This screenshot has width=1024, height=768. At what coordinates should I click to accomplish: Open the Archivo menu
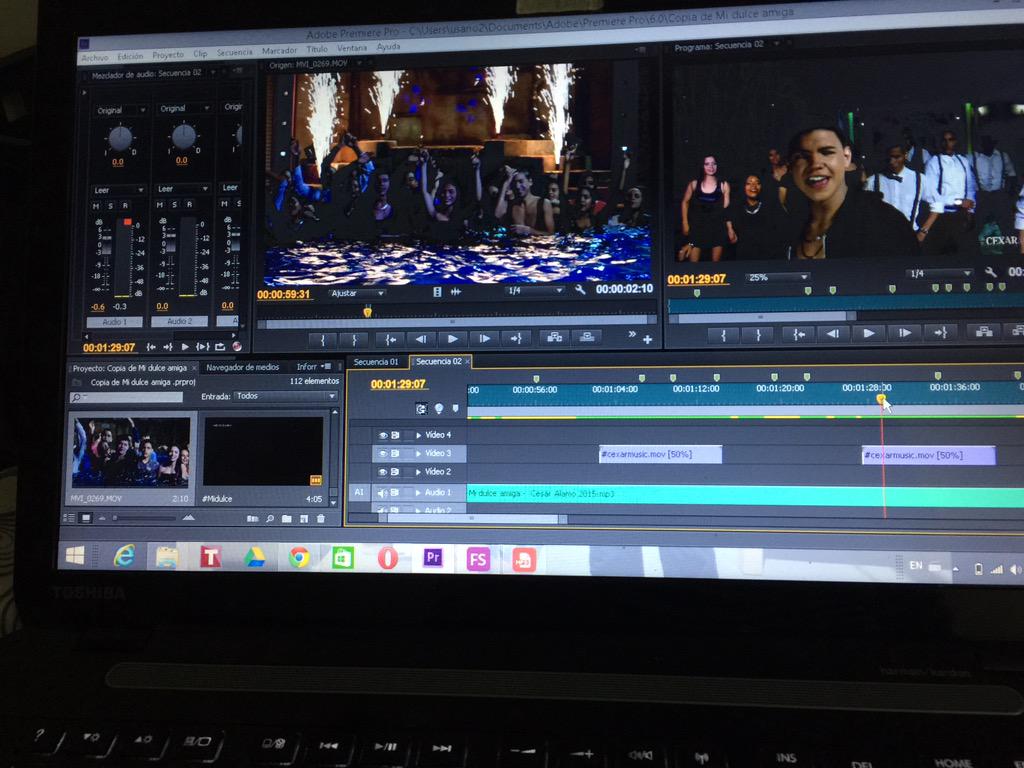coord(95,58)
